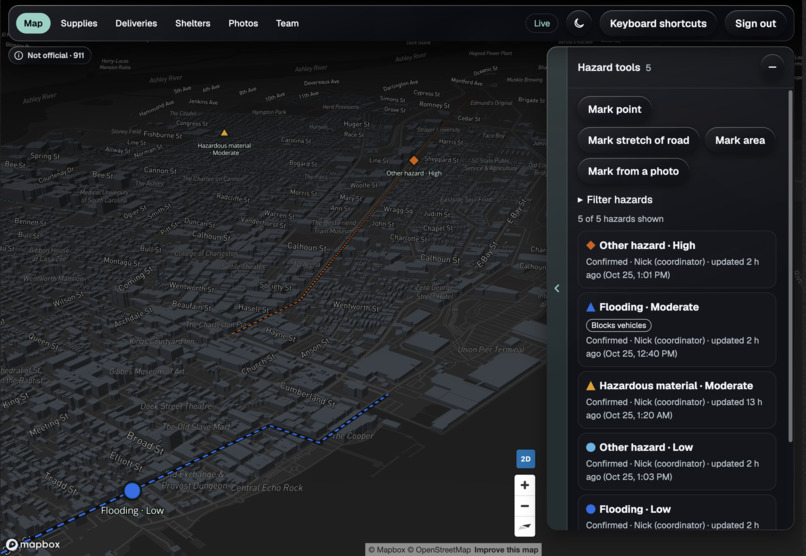Click the Mapbox logo

[x=33, y=544]
